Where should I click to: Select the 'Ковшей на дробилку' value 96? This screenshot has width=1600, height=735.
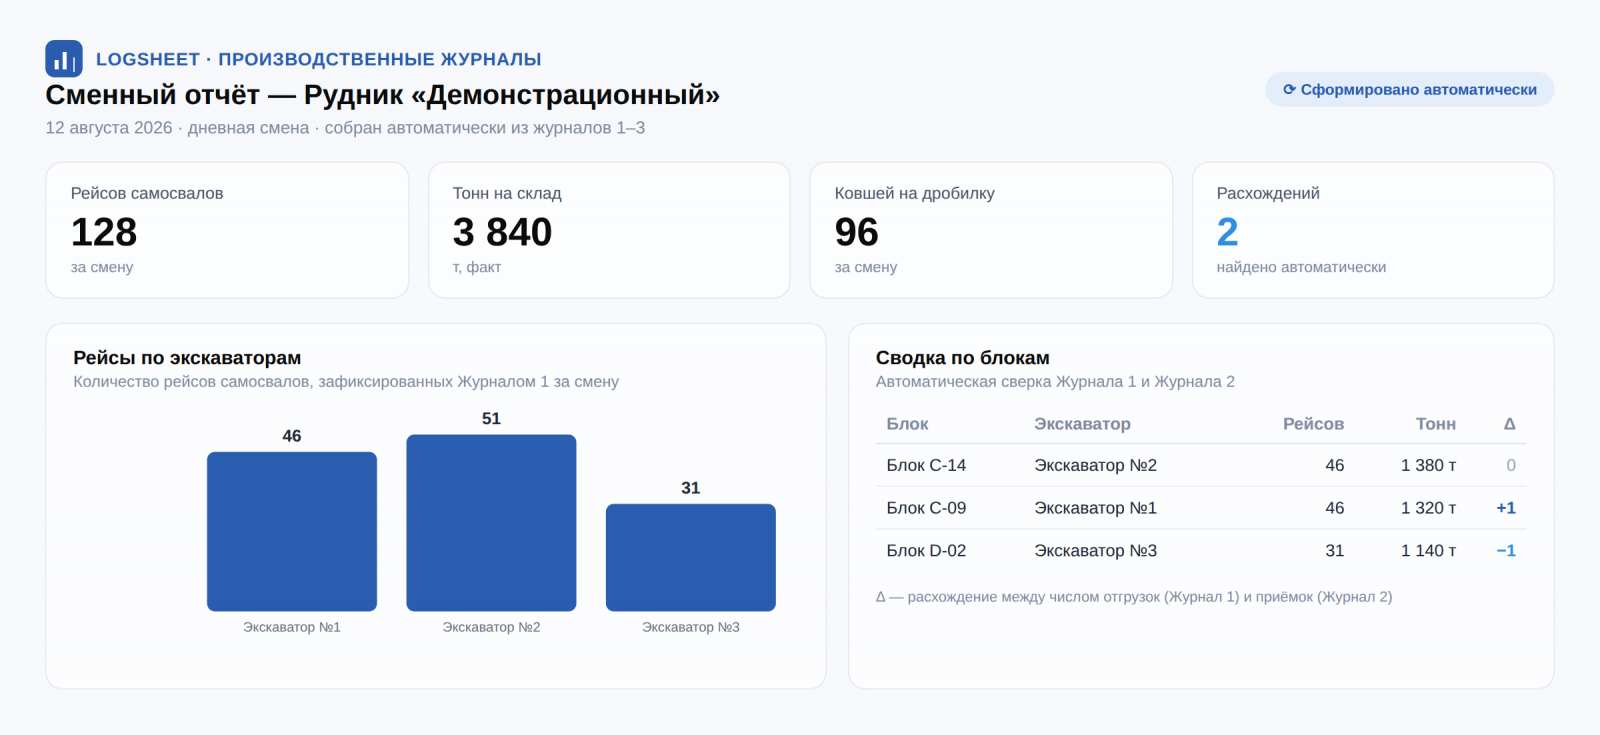point(857,232)
